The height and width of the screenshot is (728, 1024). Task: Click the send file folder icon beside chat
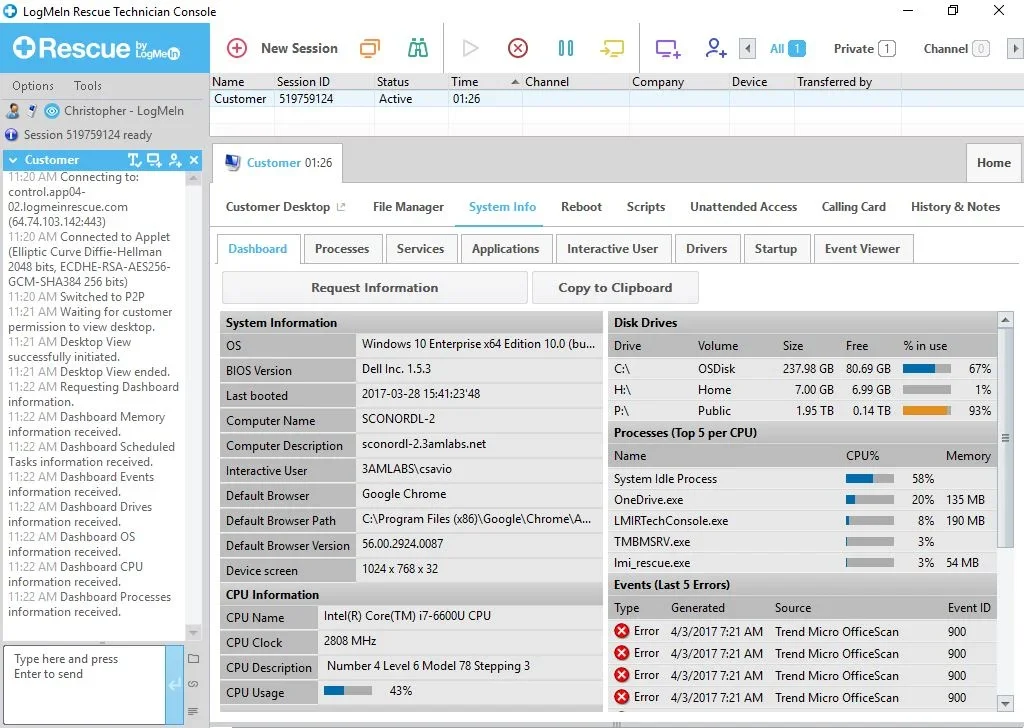point(193,659)
